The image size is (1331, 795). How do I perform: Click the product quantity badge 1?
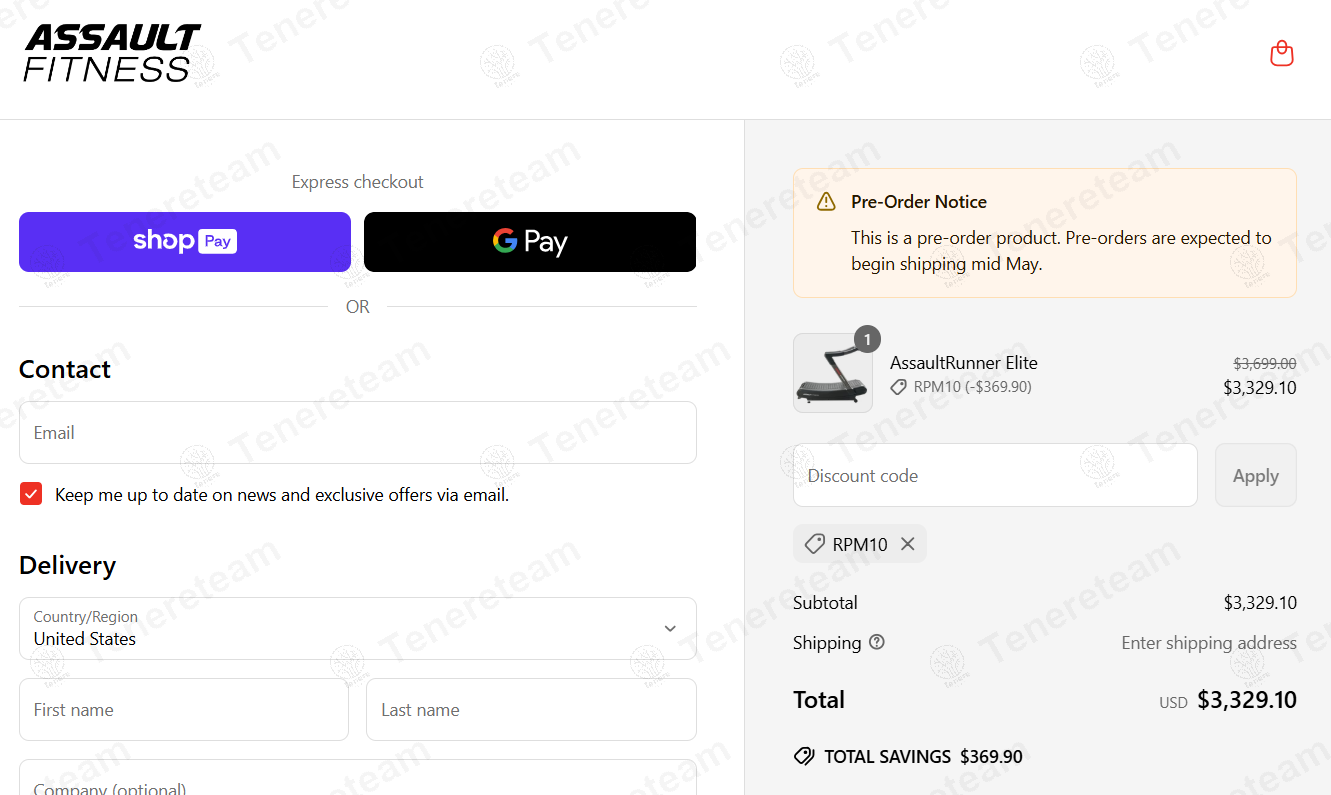867,340
